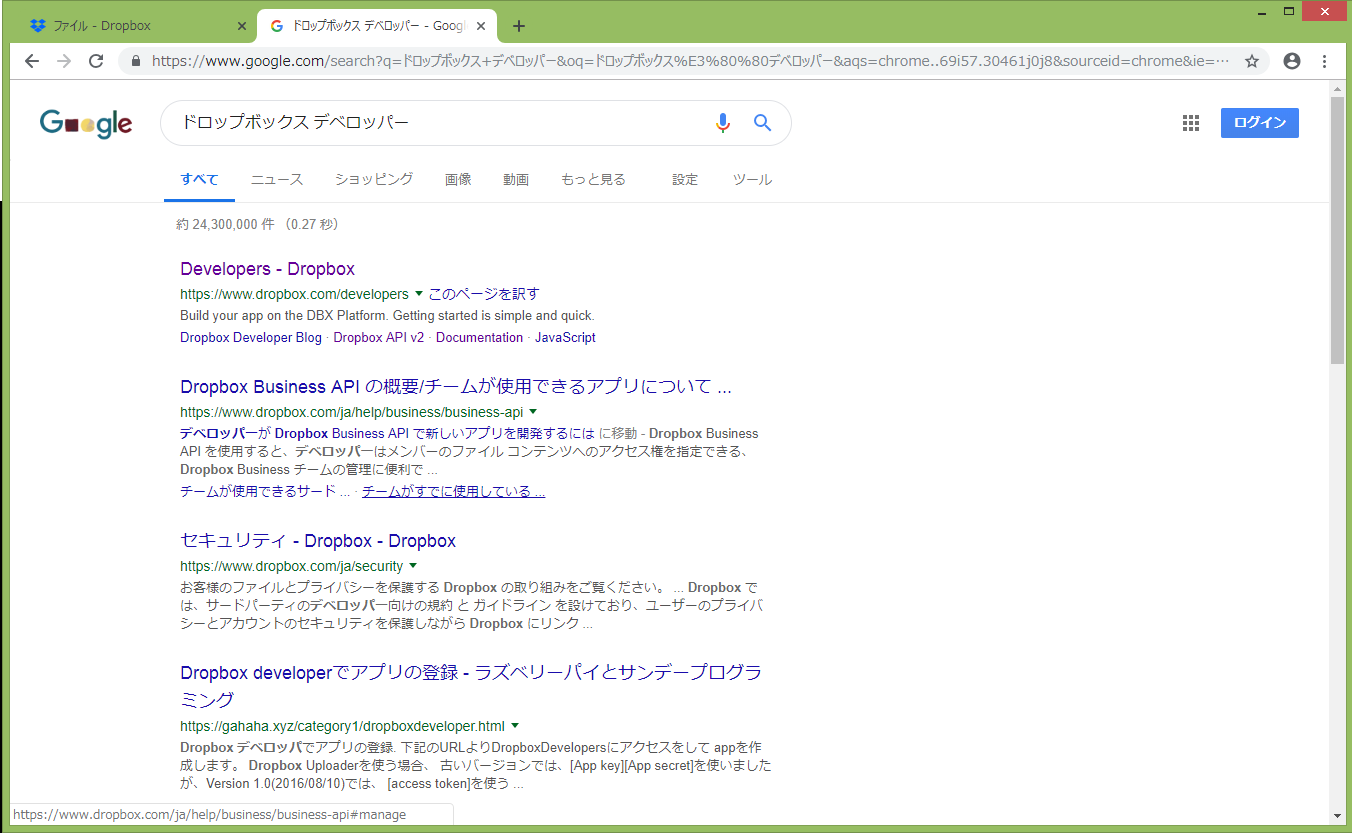Switch to ショッピング results
This screenshot has height=833, width=1352.
coord(374,180)
